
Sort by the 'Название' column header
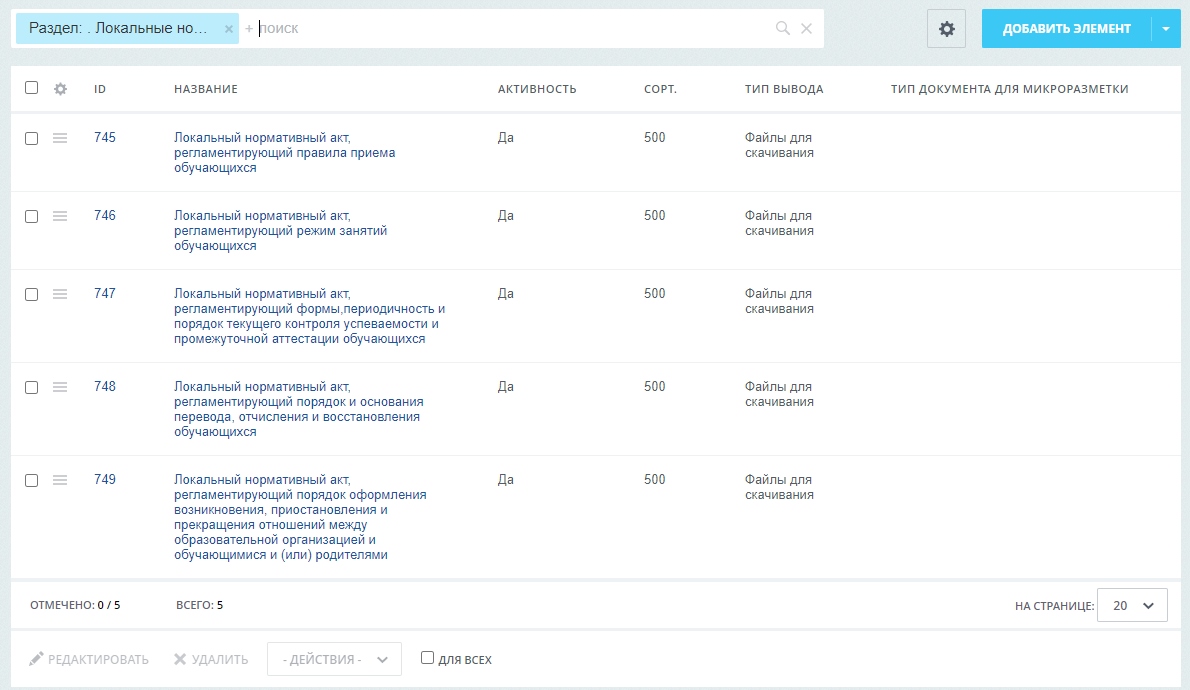[x=206, y=89]
